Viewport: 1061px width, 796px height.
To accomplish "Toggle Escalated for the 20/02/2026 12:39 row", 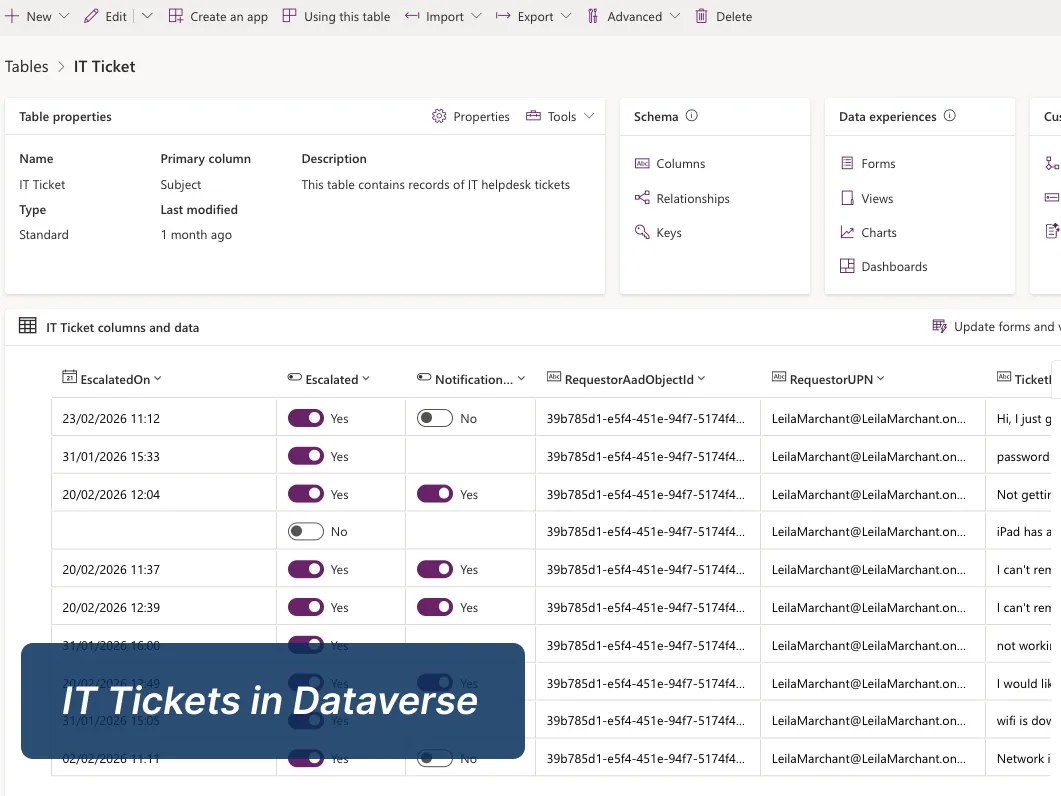I will (306, 607).
